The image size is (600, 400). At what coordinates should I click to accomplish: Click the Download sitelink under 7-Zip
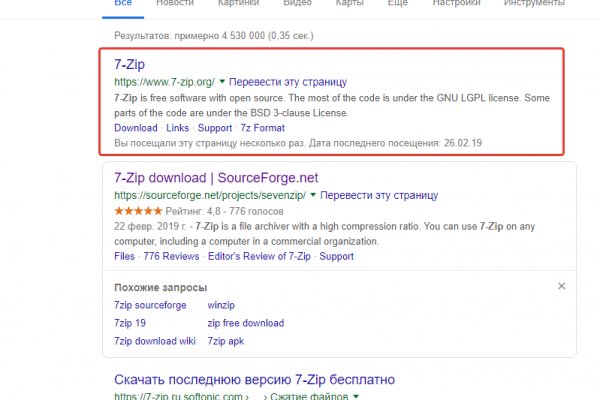135,128
